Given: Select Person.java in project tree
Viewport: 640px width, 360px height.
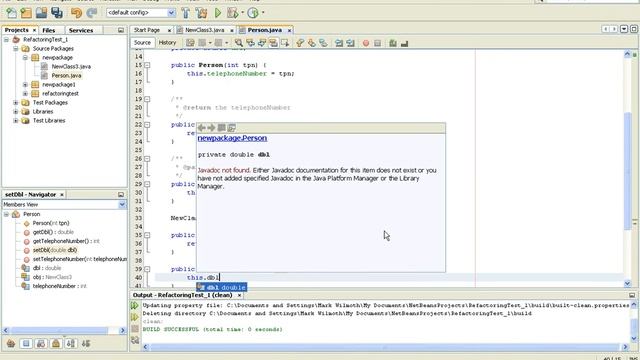Looking at the screenshot, I should tap(66, 76).
